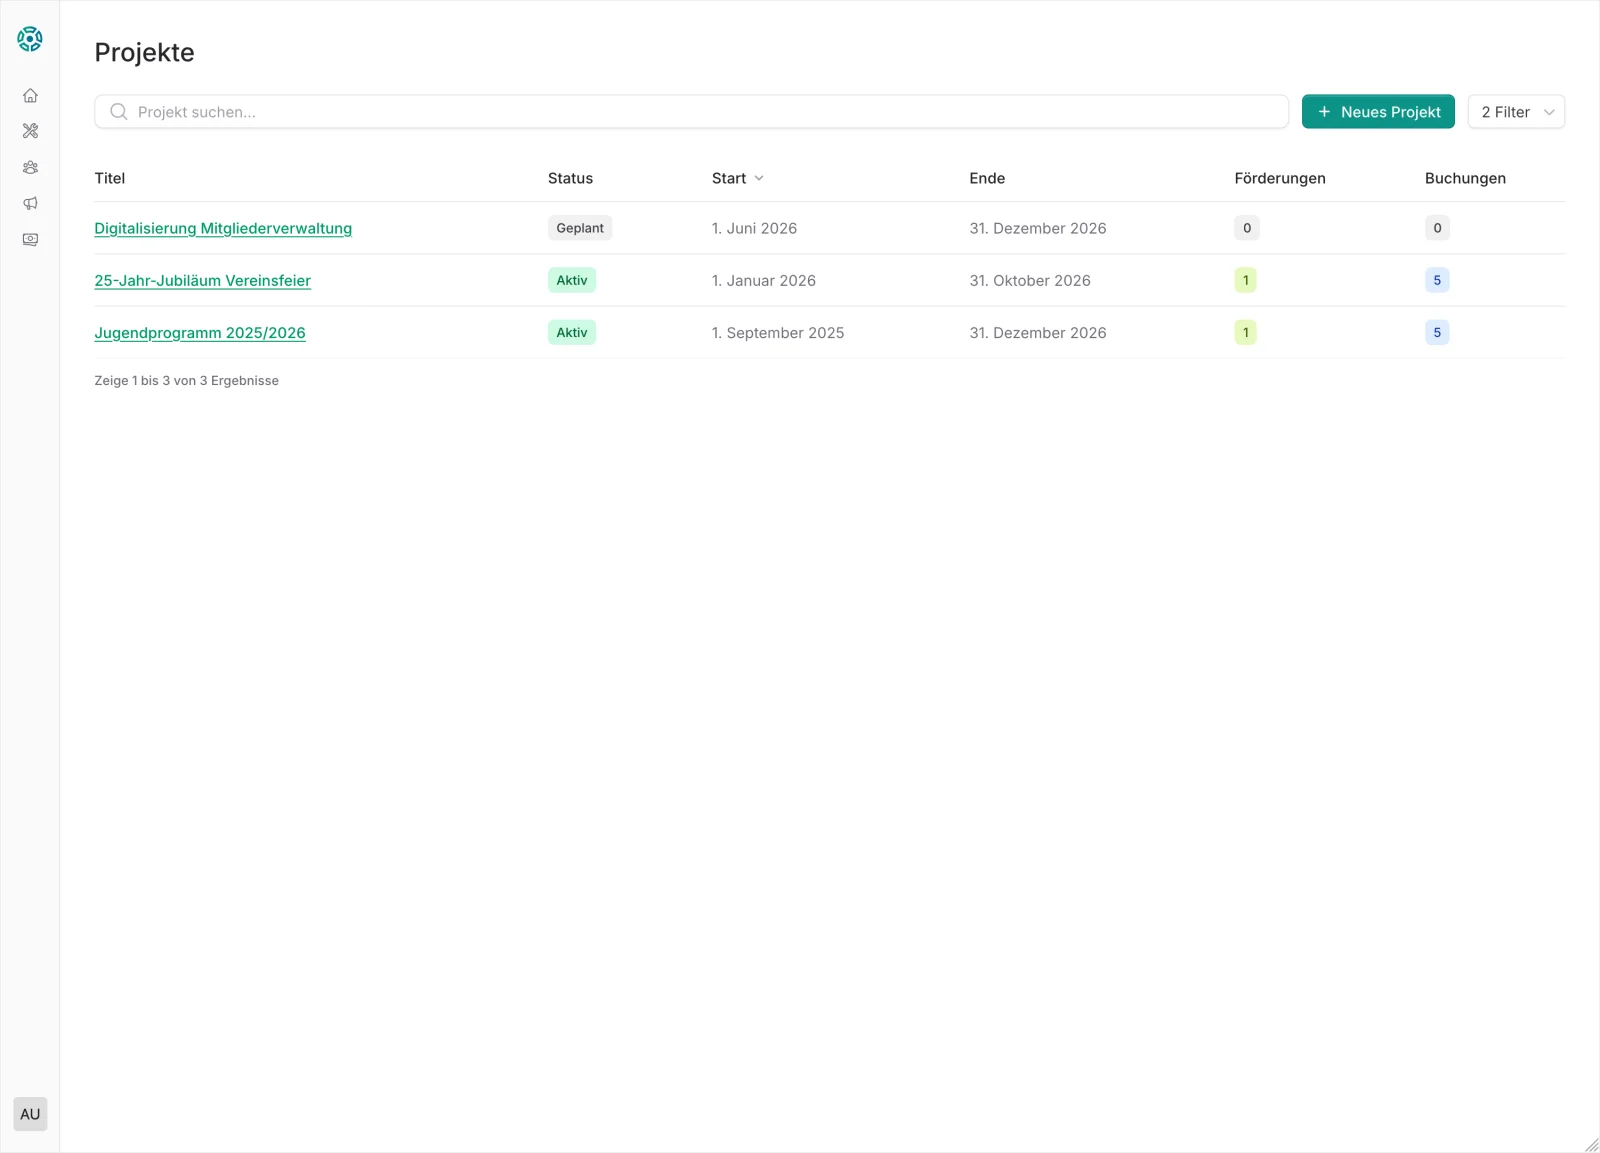This screenshot has height=1153, width=1600.
Task: Open the members group icon
Action: pos(30,168)
